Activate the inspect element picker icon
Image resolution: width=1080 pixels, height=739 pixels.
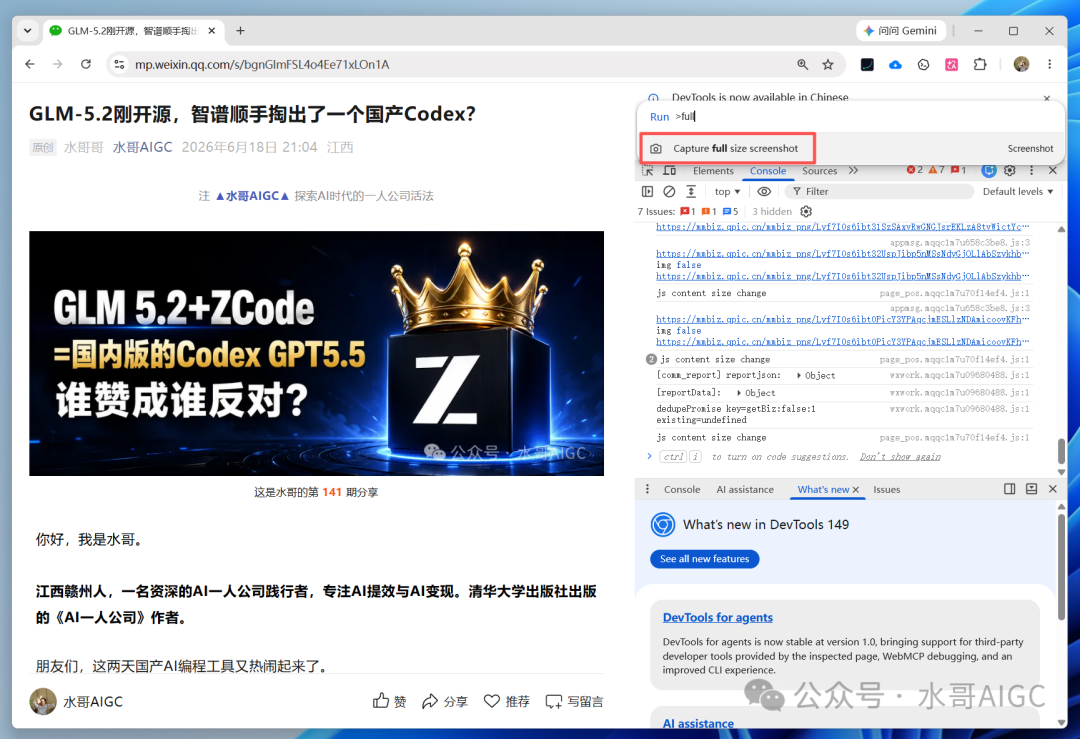(647, 170)
